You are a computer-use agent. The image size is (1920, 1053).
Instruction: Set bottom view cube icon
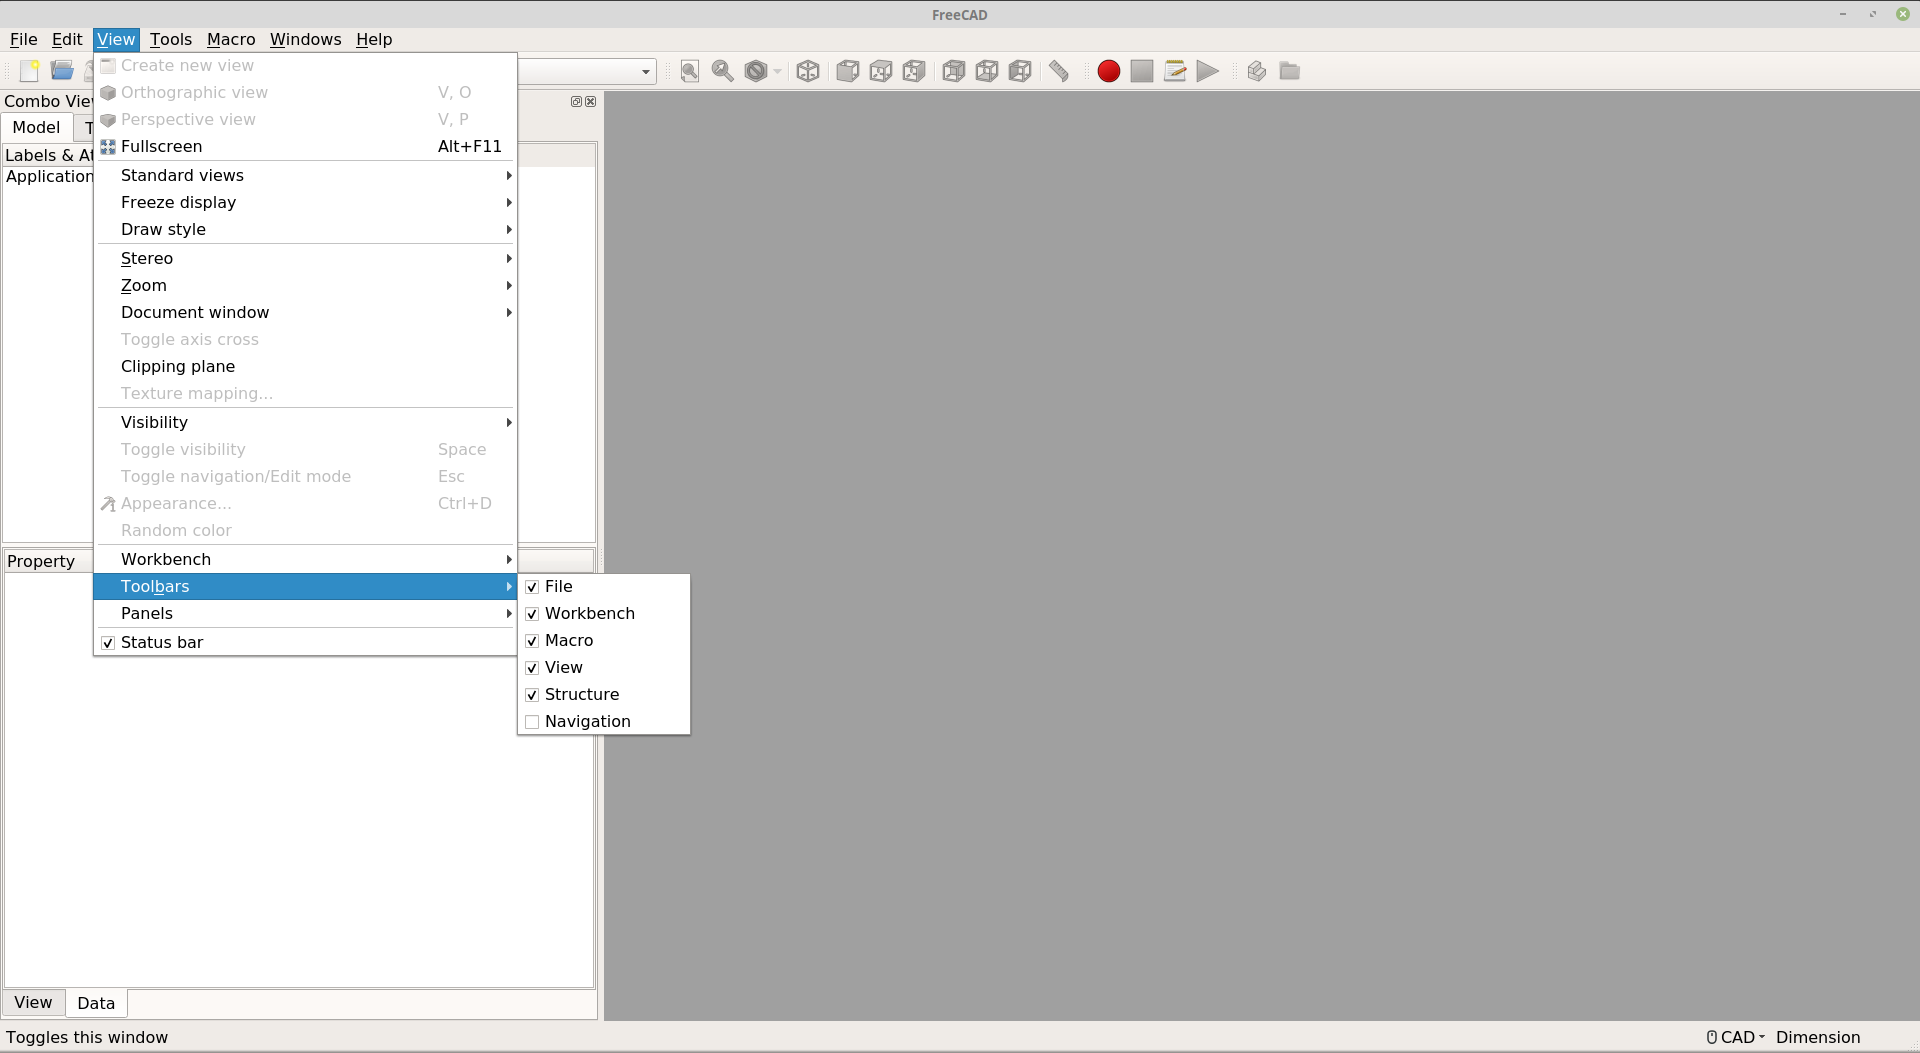coord(987,71)
